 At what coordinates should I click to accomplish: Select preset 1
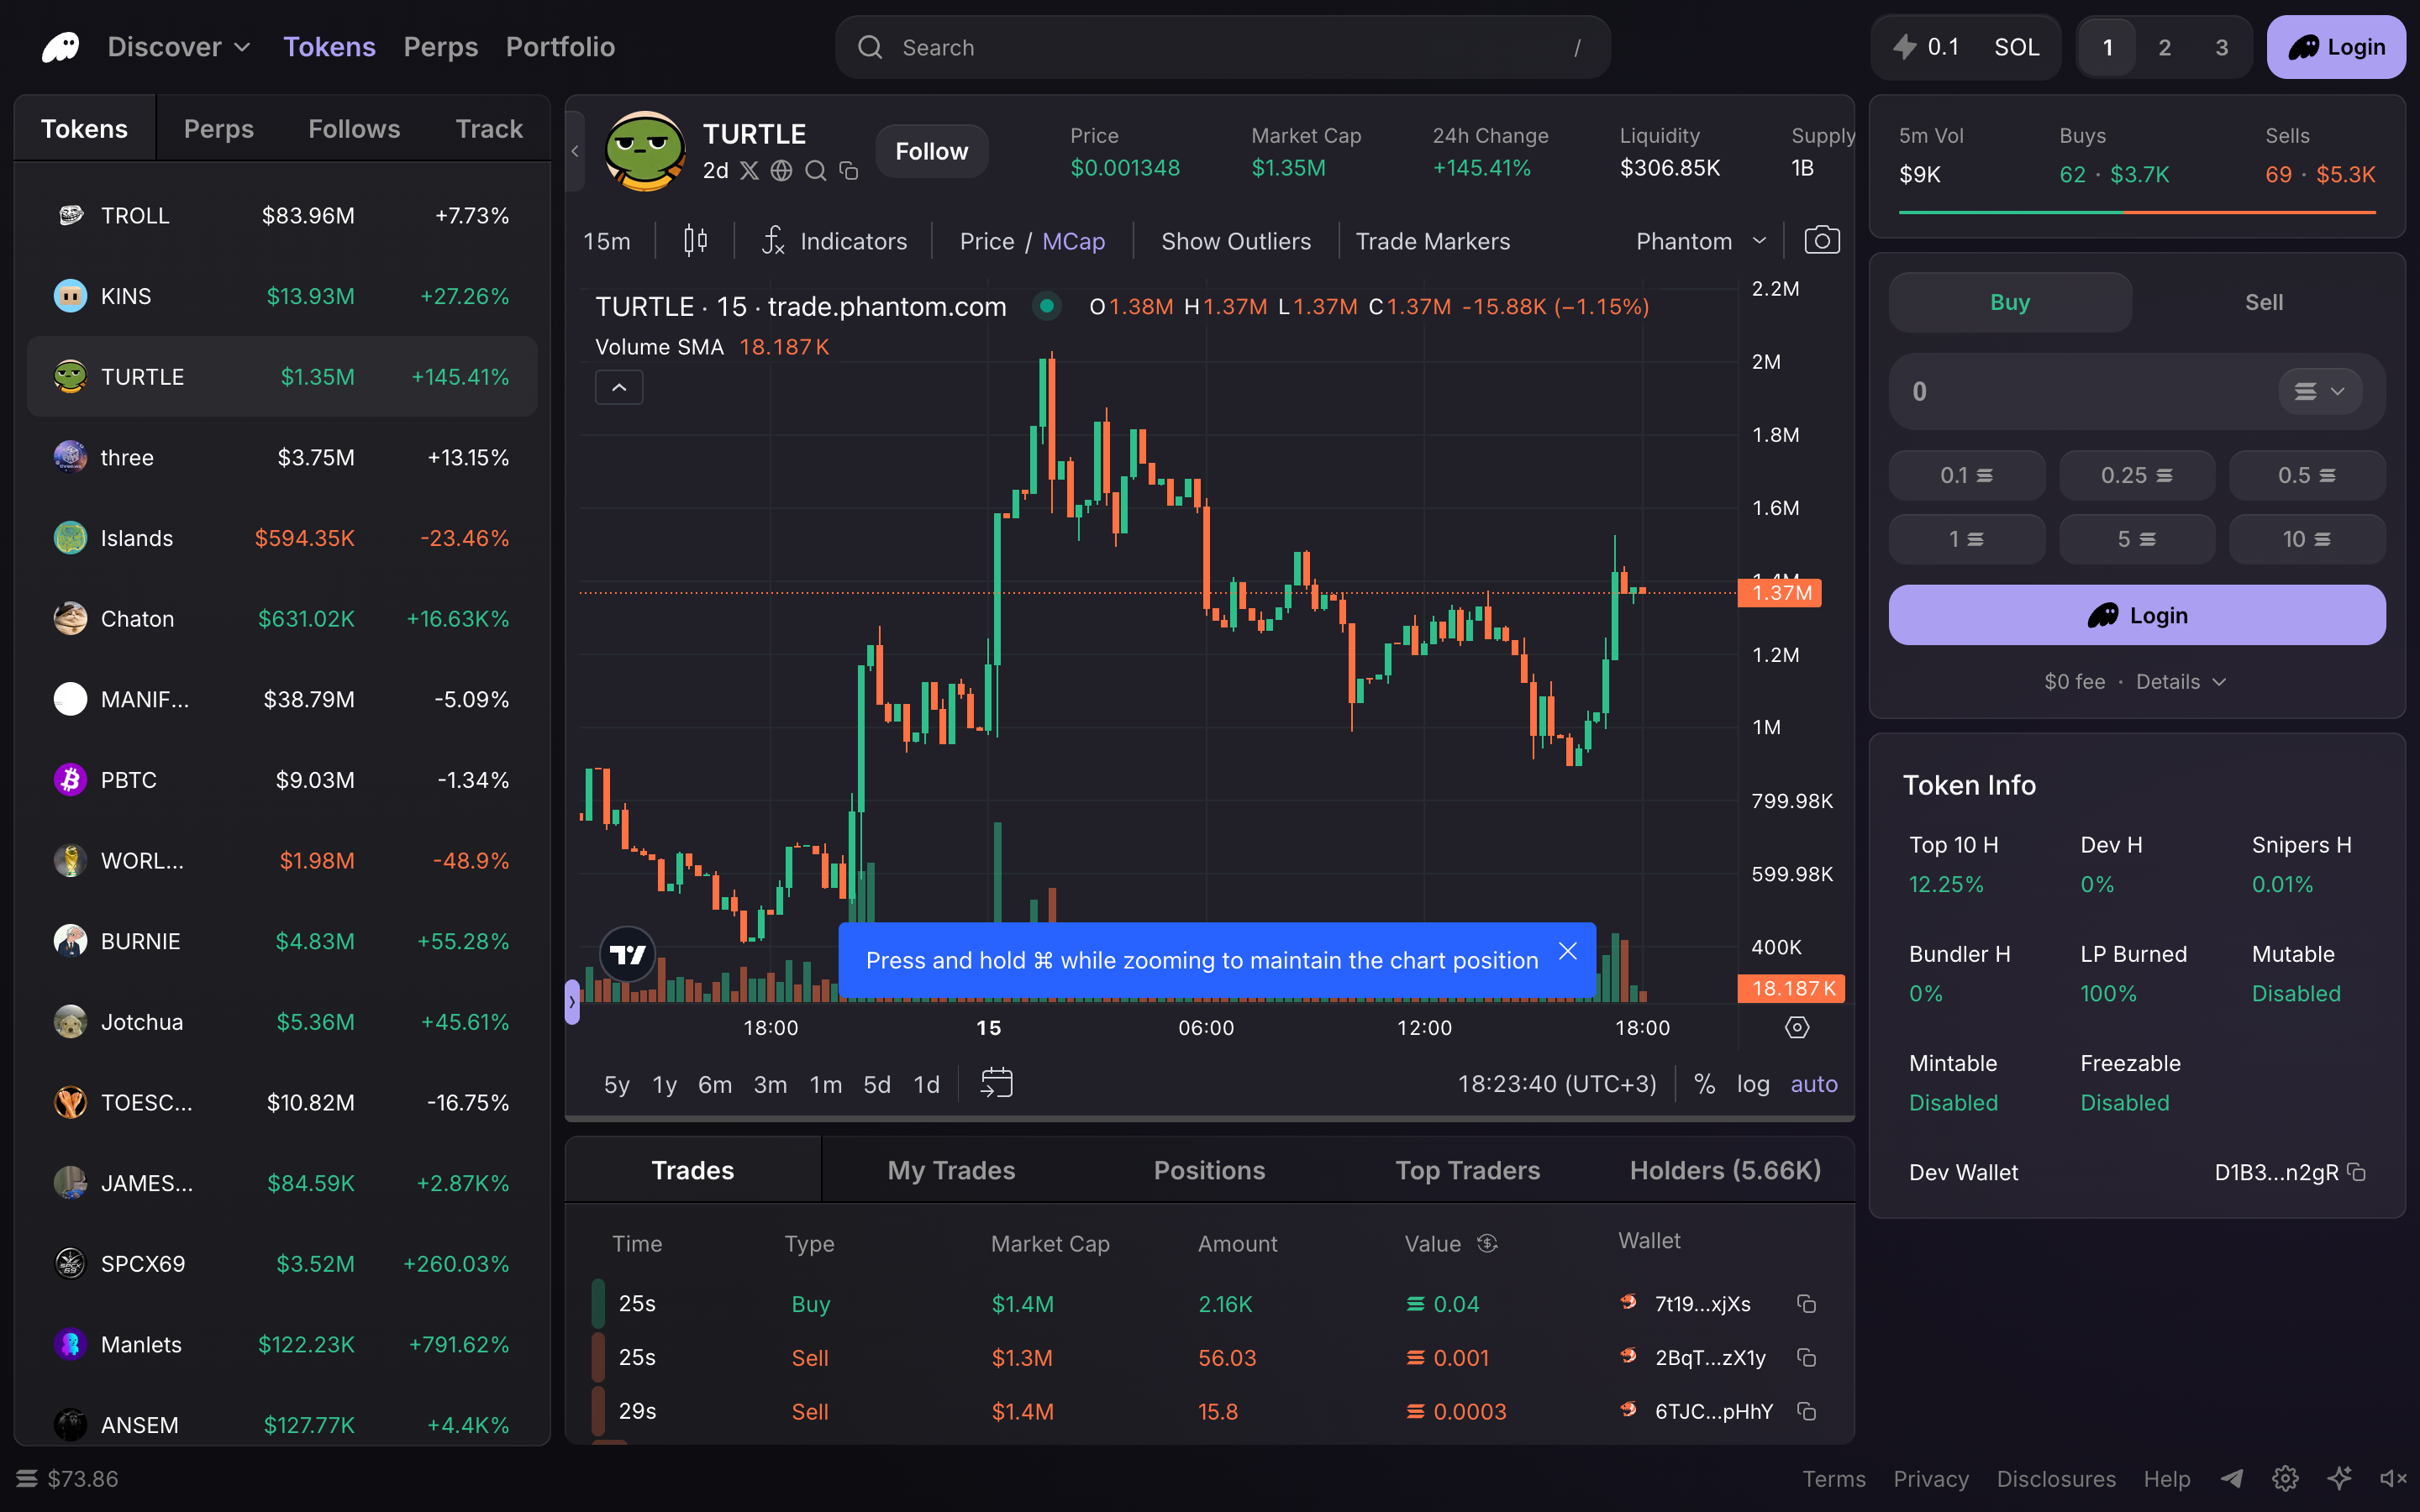[x=2107, y=47]
